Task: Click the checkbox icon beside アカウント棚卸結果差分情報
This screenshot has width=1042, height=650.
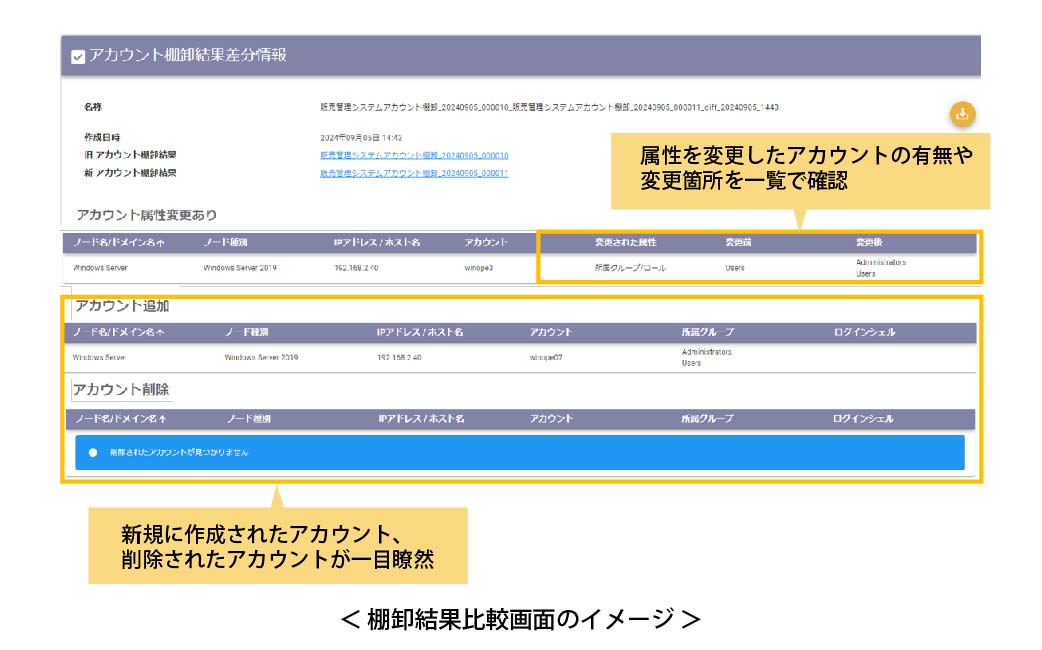Action: point(78,58)
